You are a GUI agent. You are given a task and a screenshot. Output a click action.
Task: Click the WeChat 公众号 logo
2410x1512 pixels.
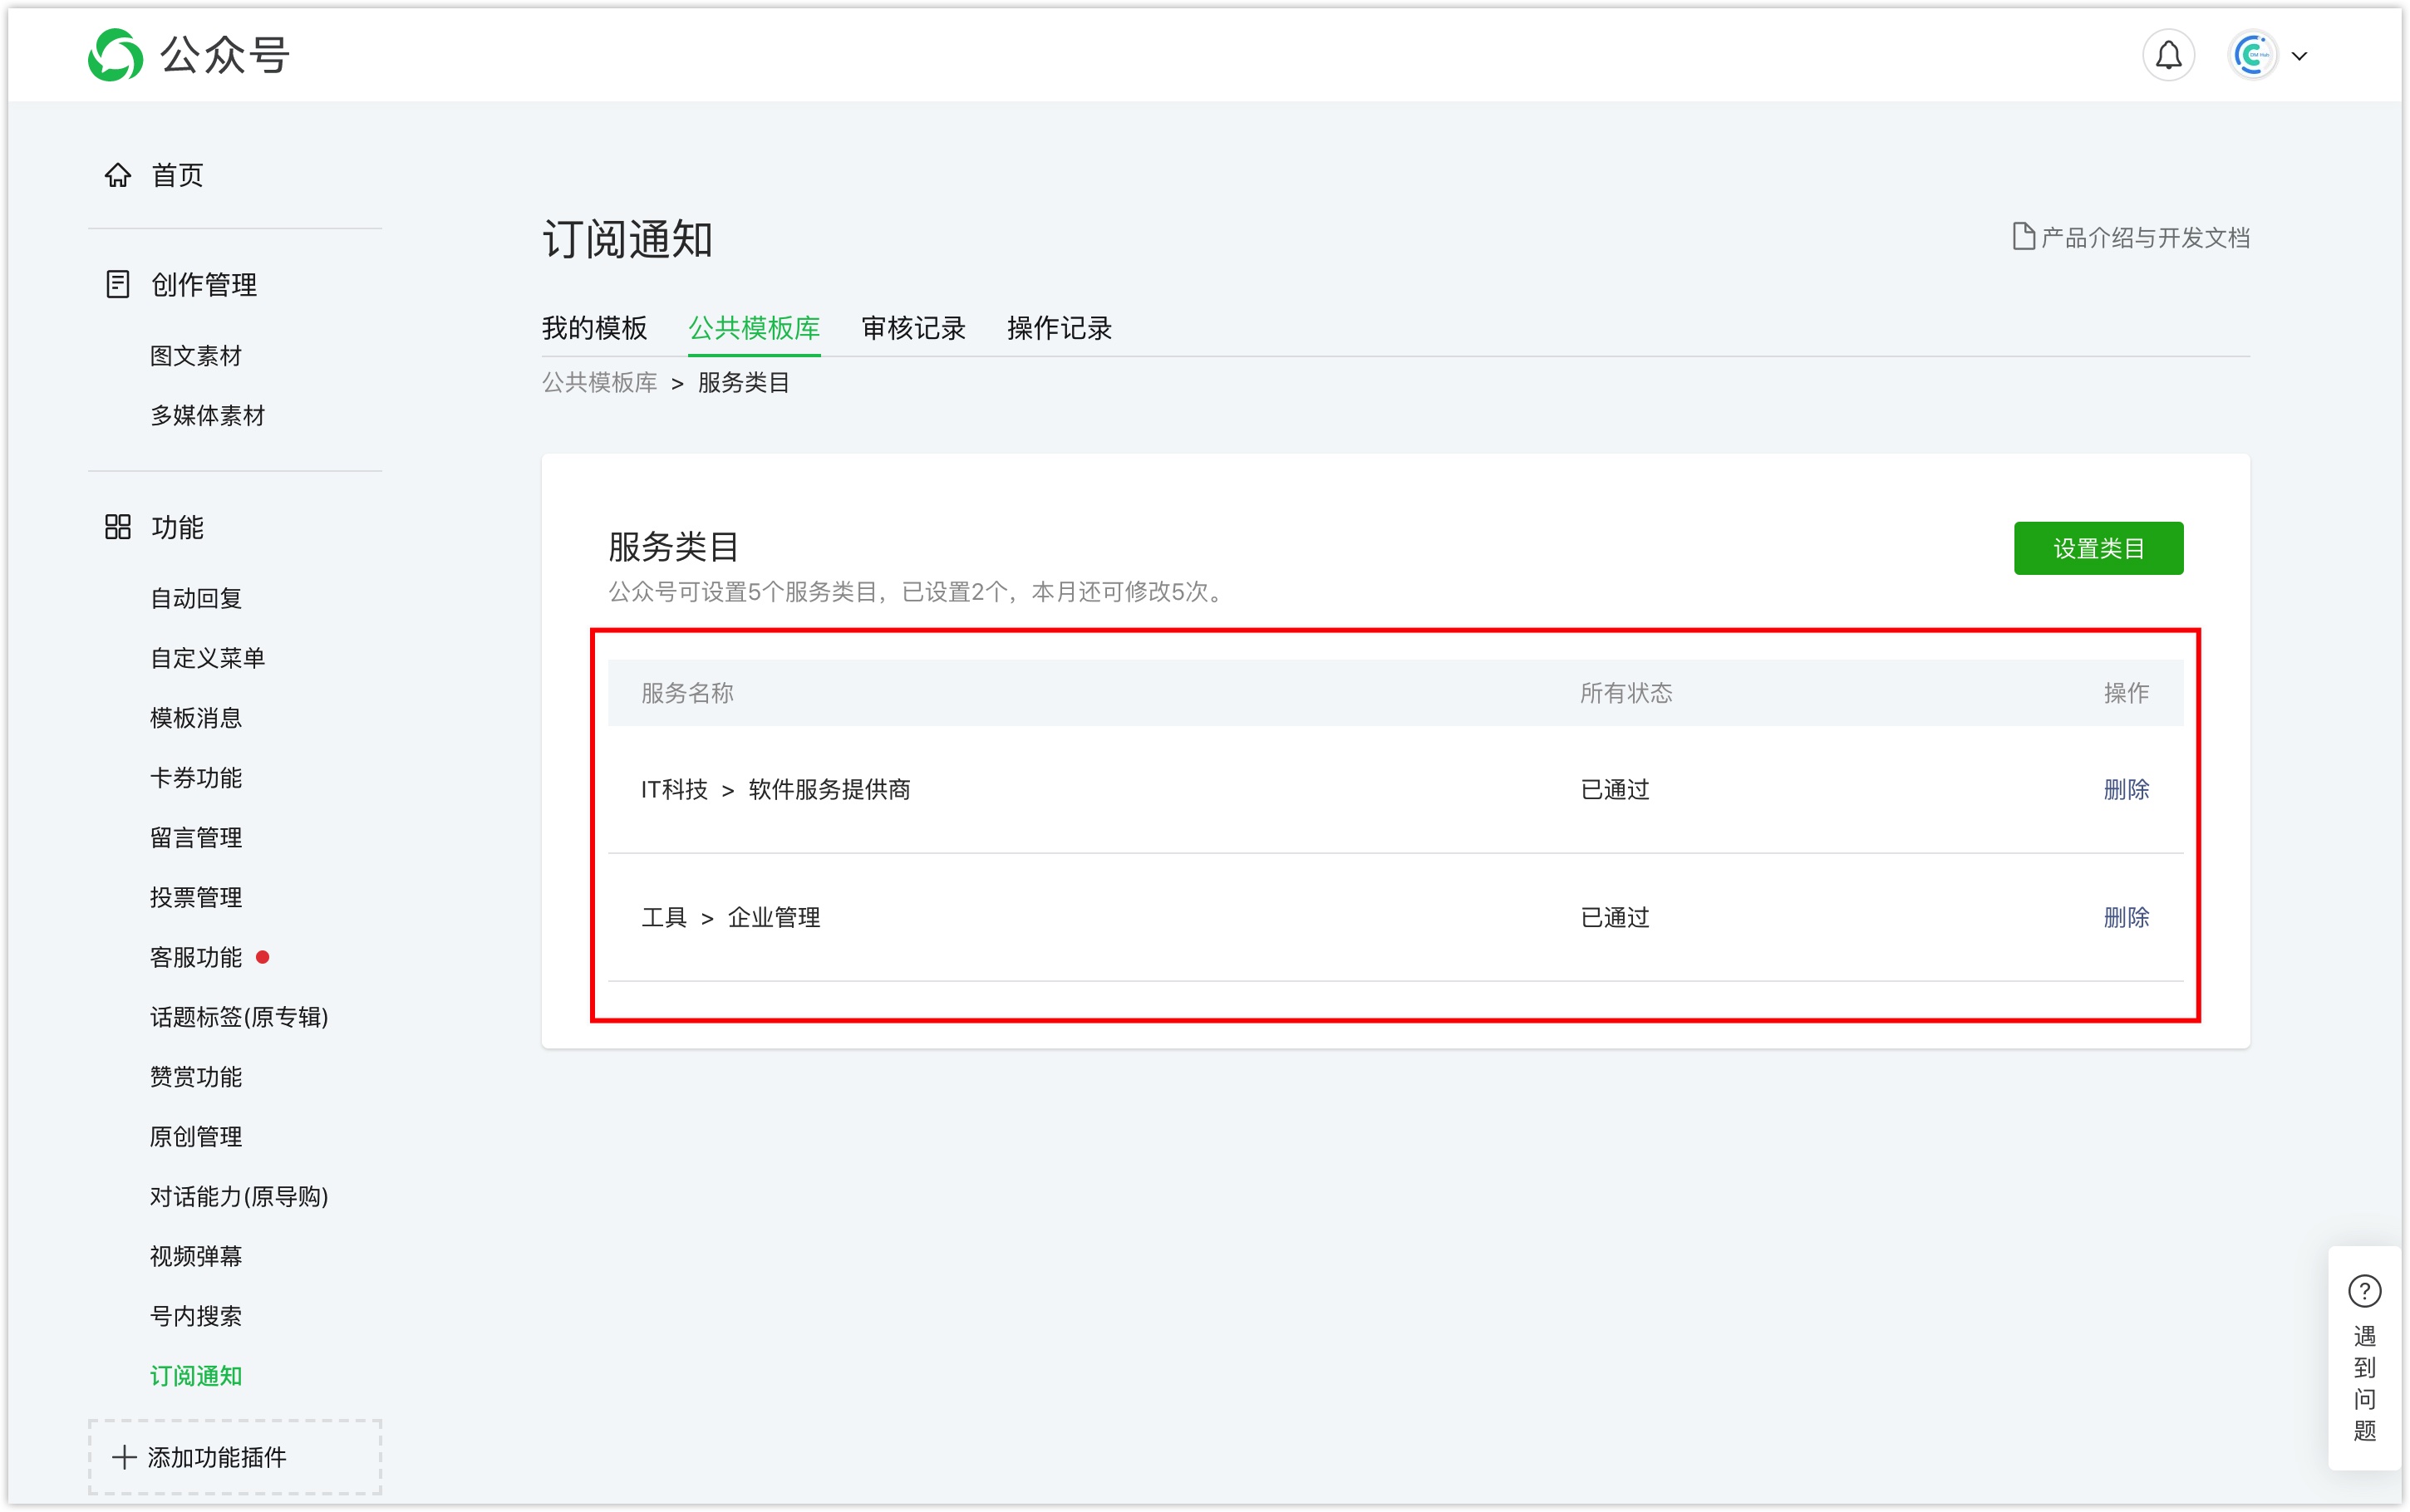(189, 55)
